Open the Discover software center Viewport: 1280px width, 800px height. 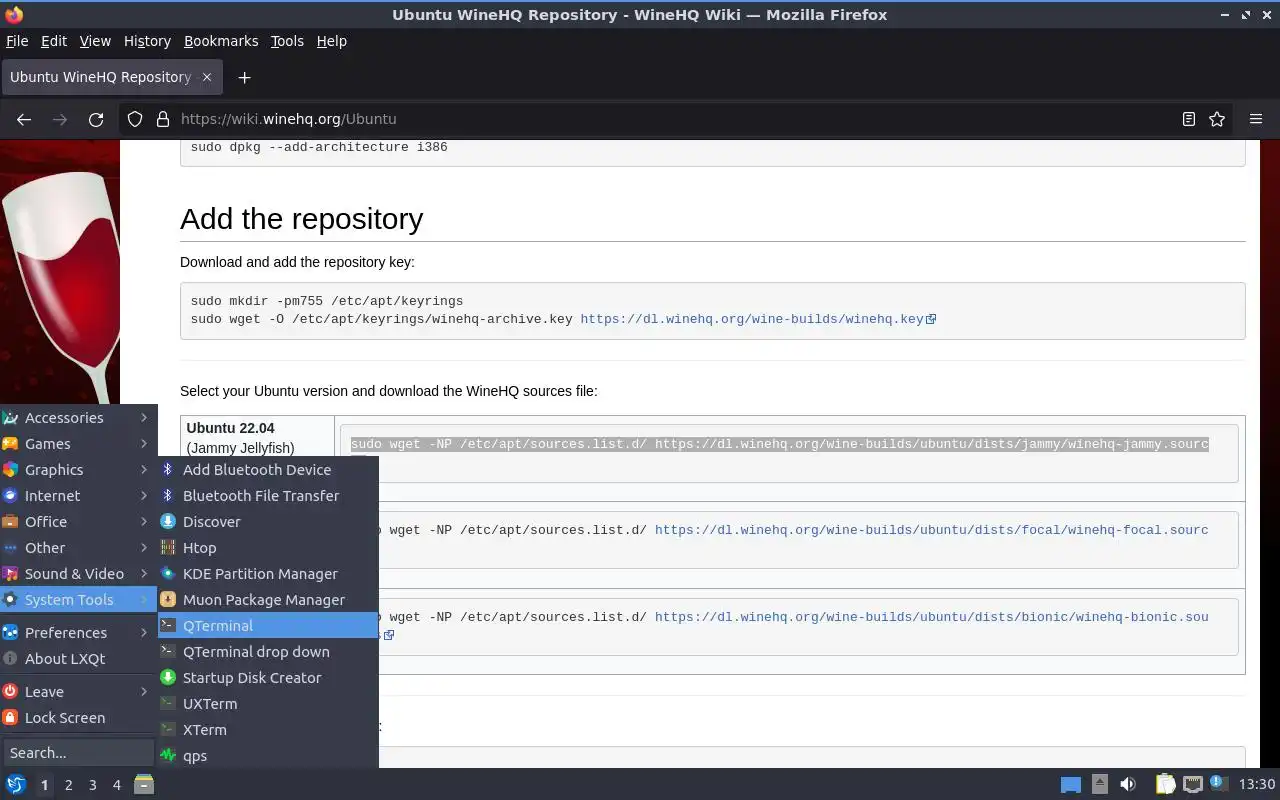(x=268, y=522)
